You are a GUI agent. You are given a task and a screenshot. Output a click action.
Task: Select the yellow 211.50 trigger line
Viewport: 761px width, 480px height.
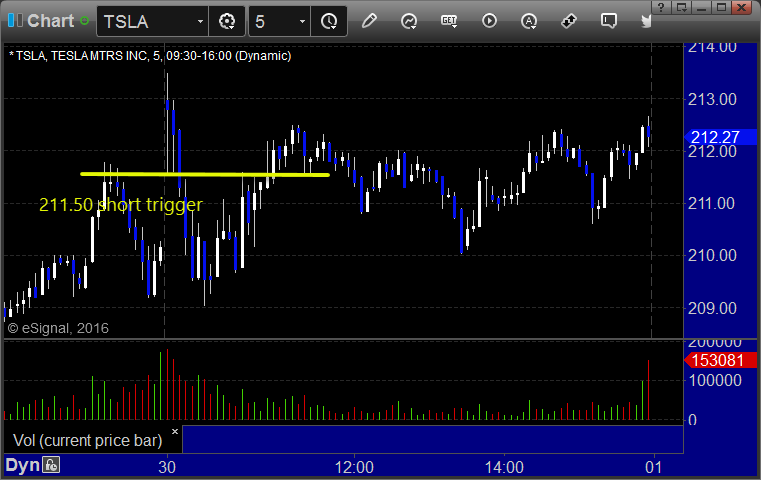(x=205, y=174)
